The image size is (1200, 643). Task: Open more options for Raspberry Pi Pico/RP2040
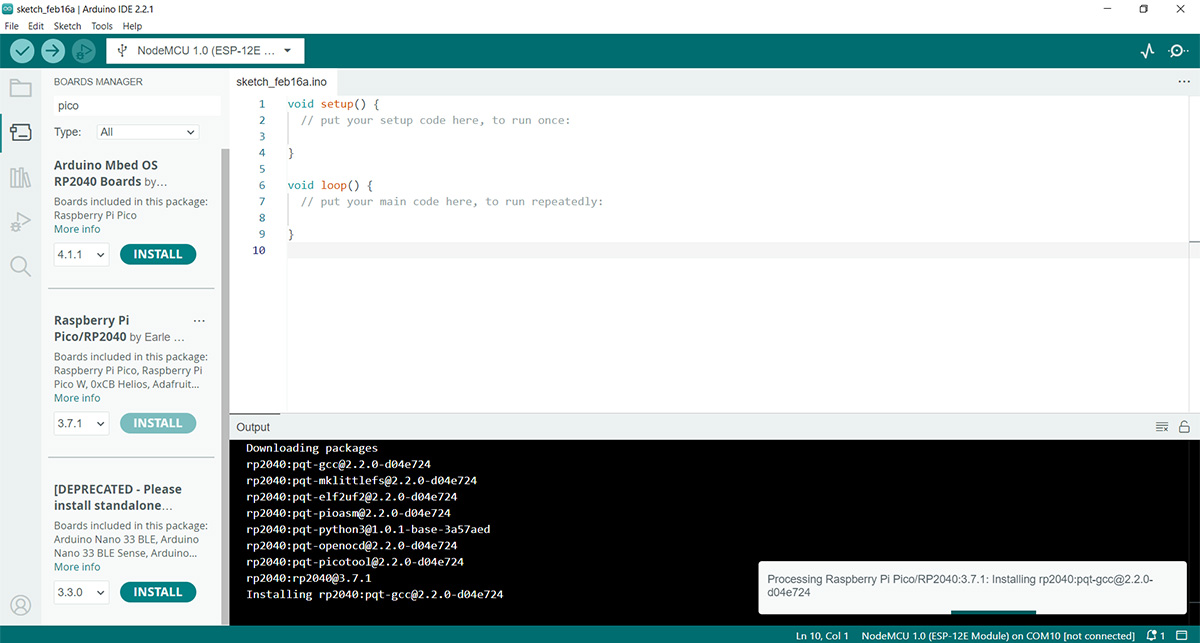click(199, 321)
